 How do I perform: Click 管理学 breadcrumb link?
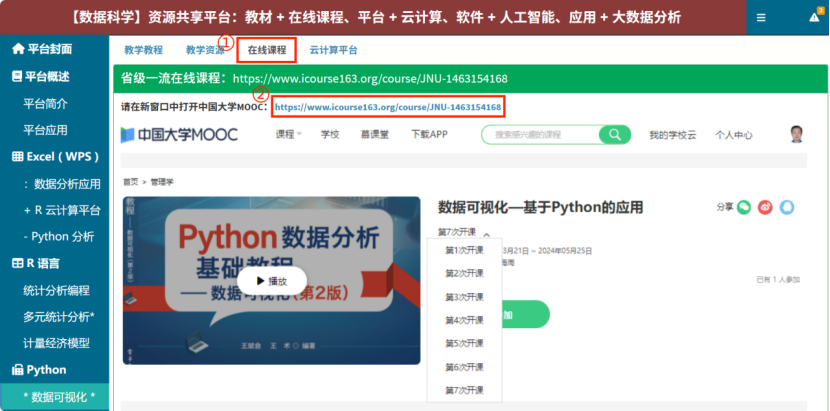tap(162, 182)
